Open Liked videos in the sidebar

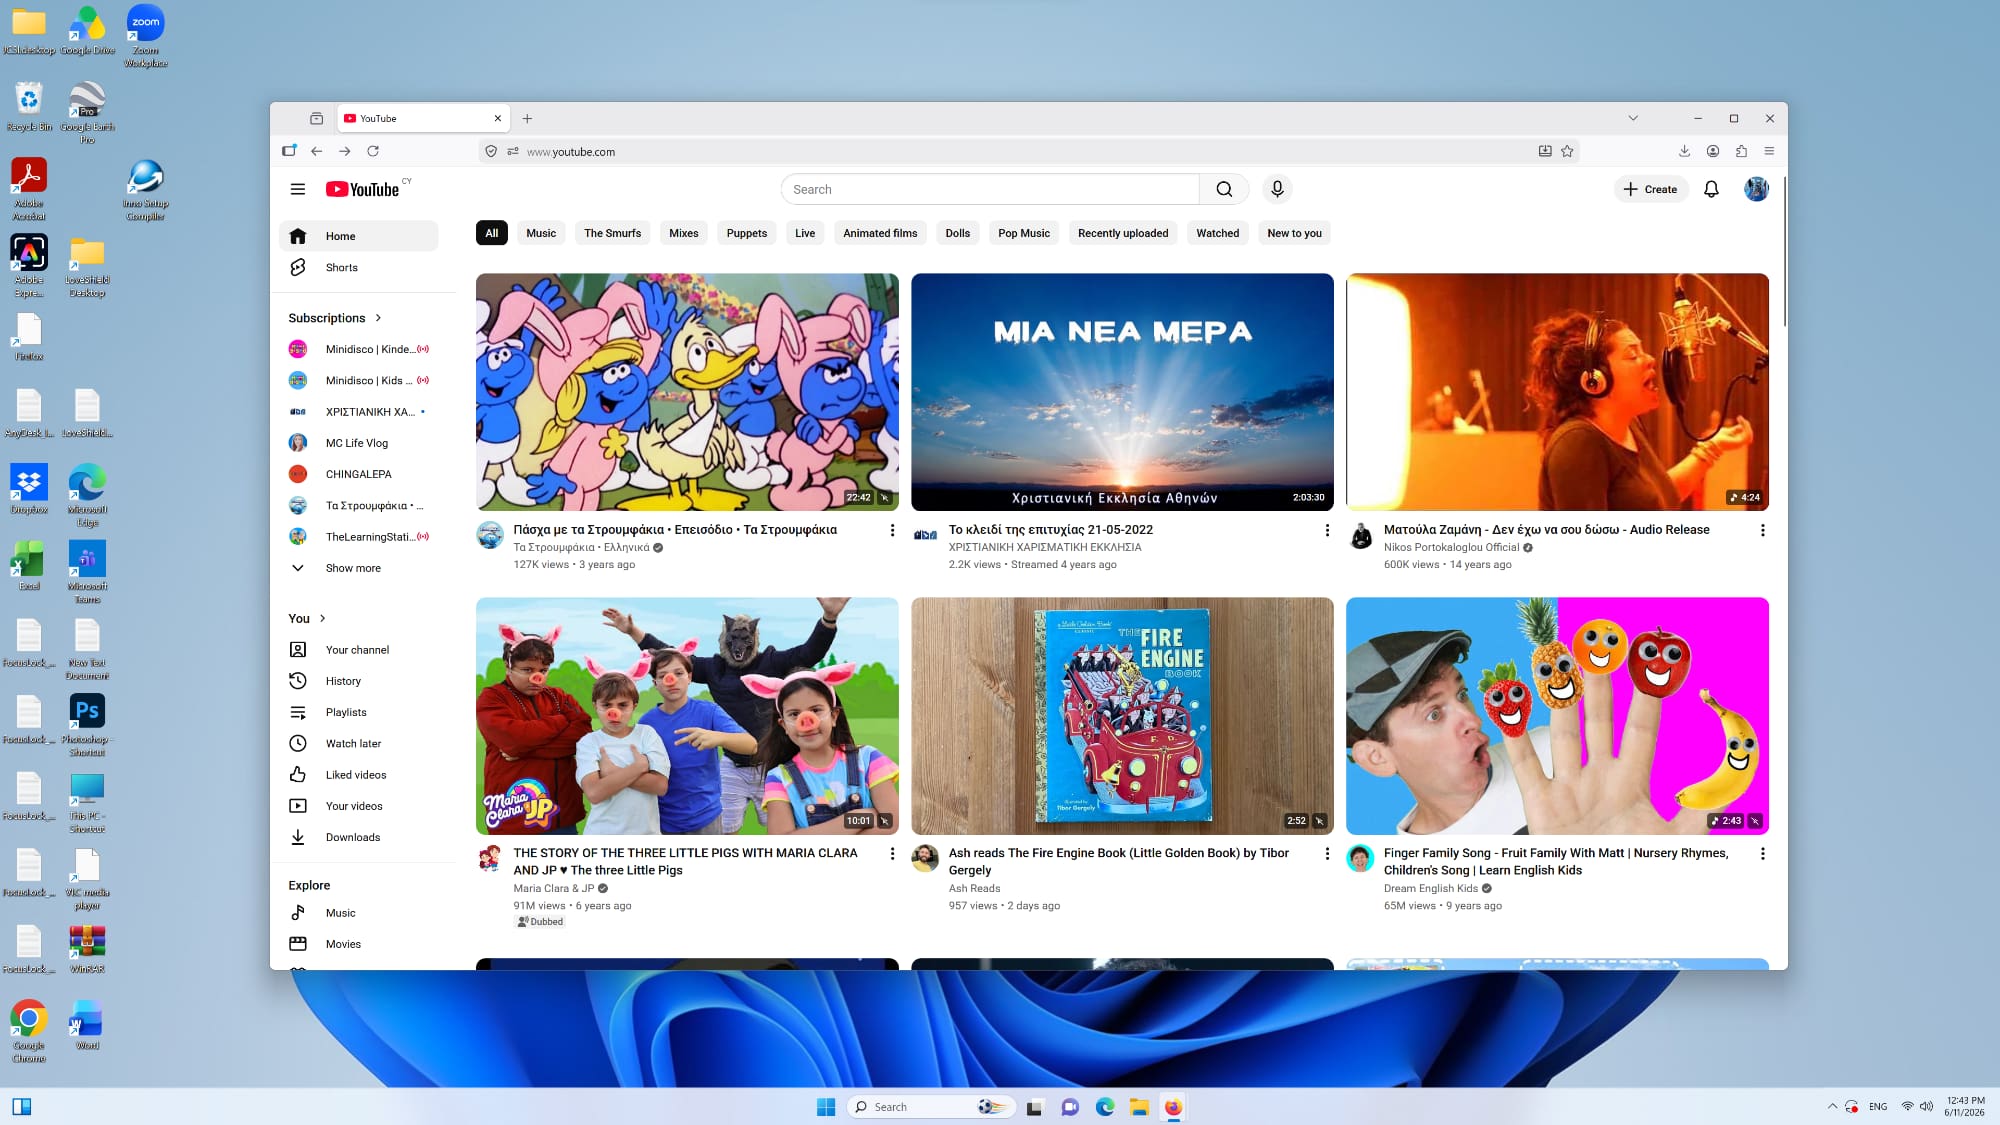[358, 775]
